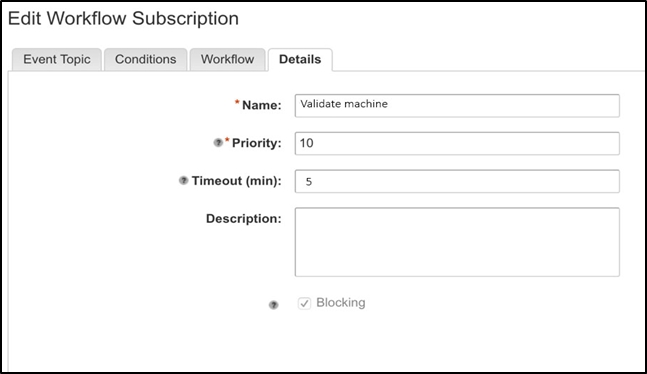
Task: Go to the Workflow tab
Action: (x=227, y=59)
